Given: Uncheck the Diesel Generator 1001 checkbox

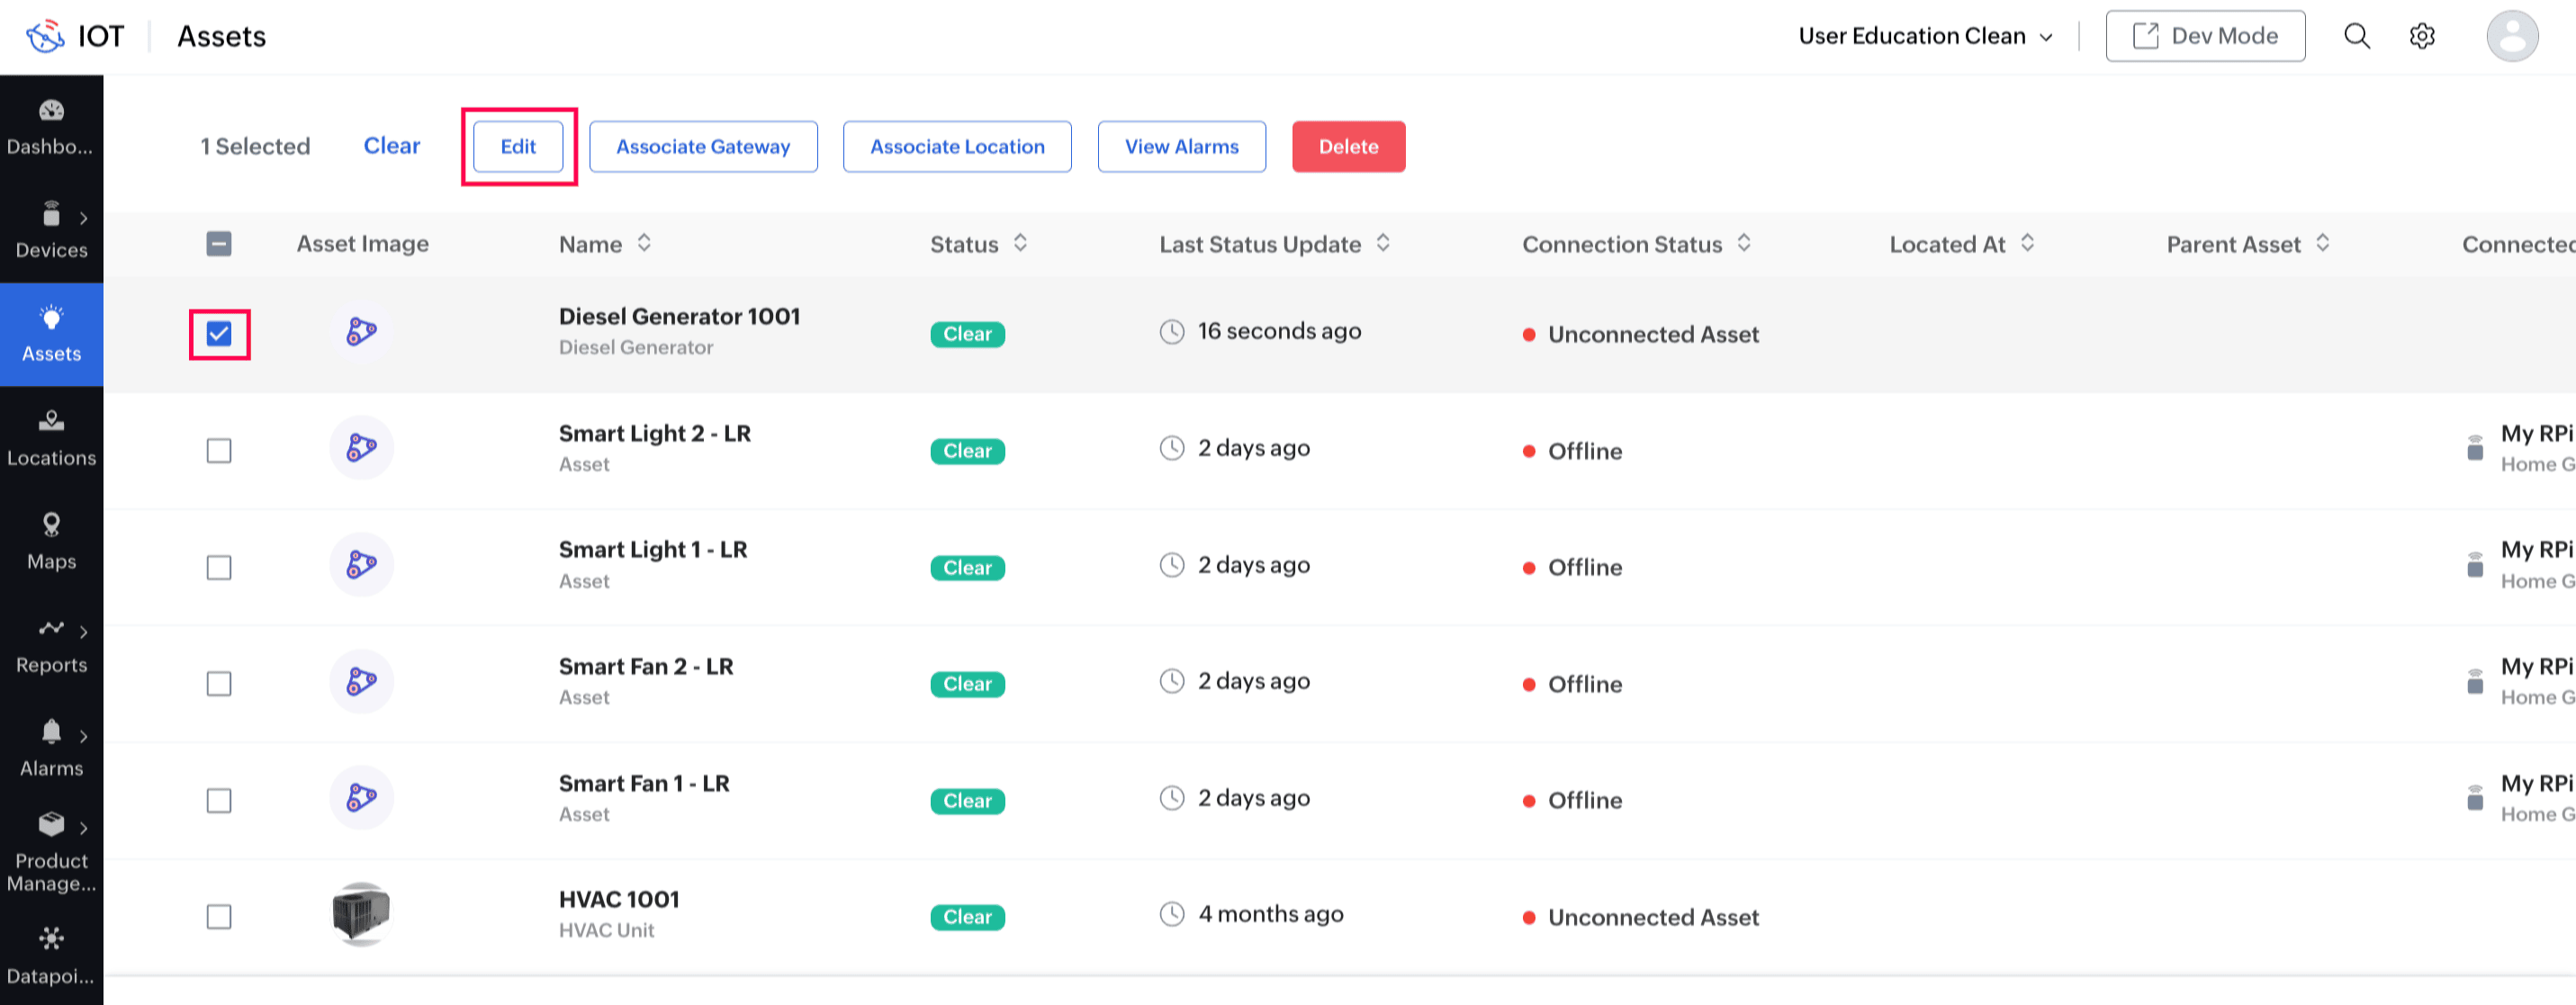Looking at the screenshot, I should (x=219, y=334).
